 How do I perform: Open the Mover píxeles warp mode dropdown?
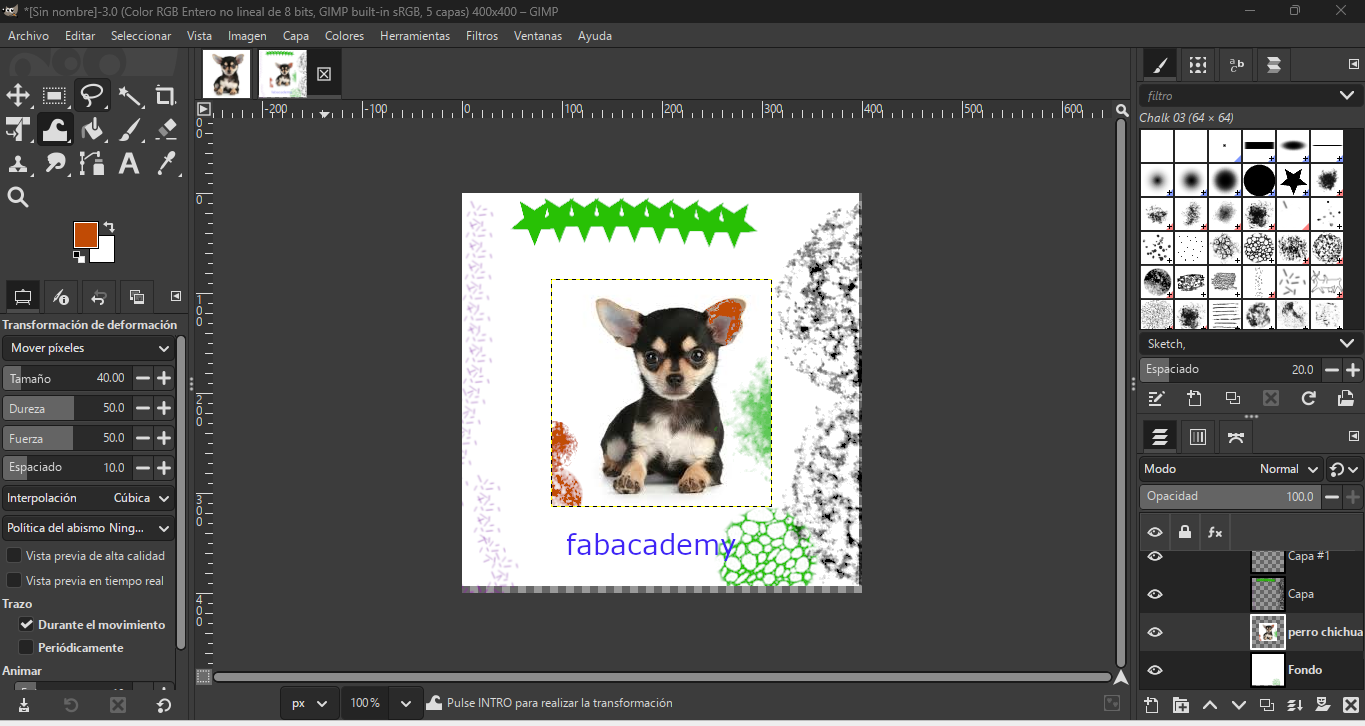coord(88,348)
